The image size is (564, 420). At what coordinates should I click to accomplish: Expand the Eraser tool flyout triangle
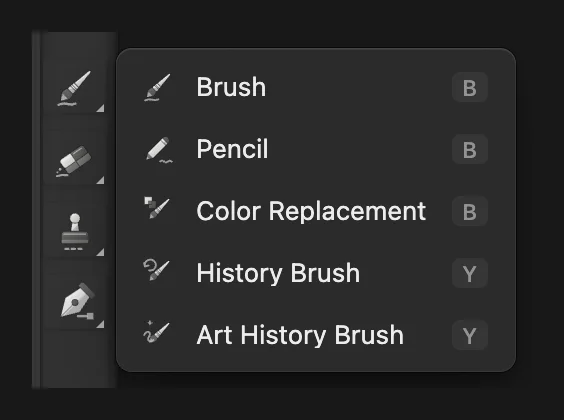coord(100,180)
